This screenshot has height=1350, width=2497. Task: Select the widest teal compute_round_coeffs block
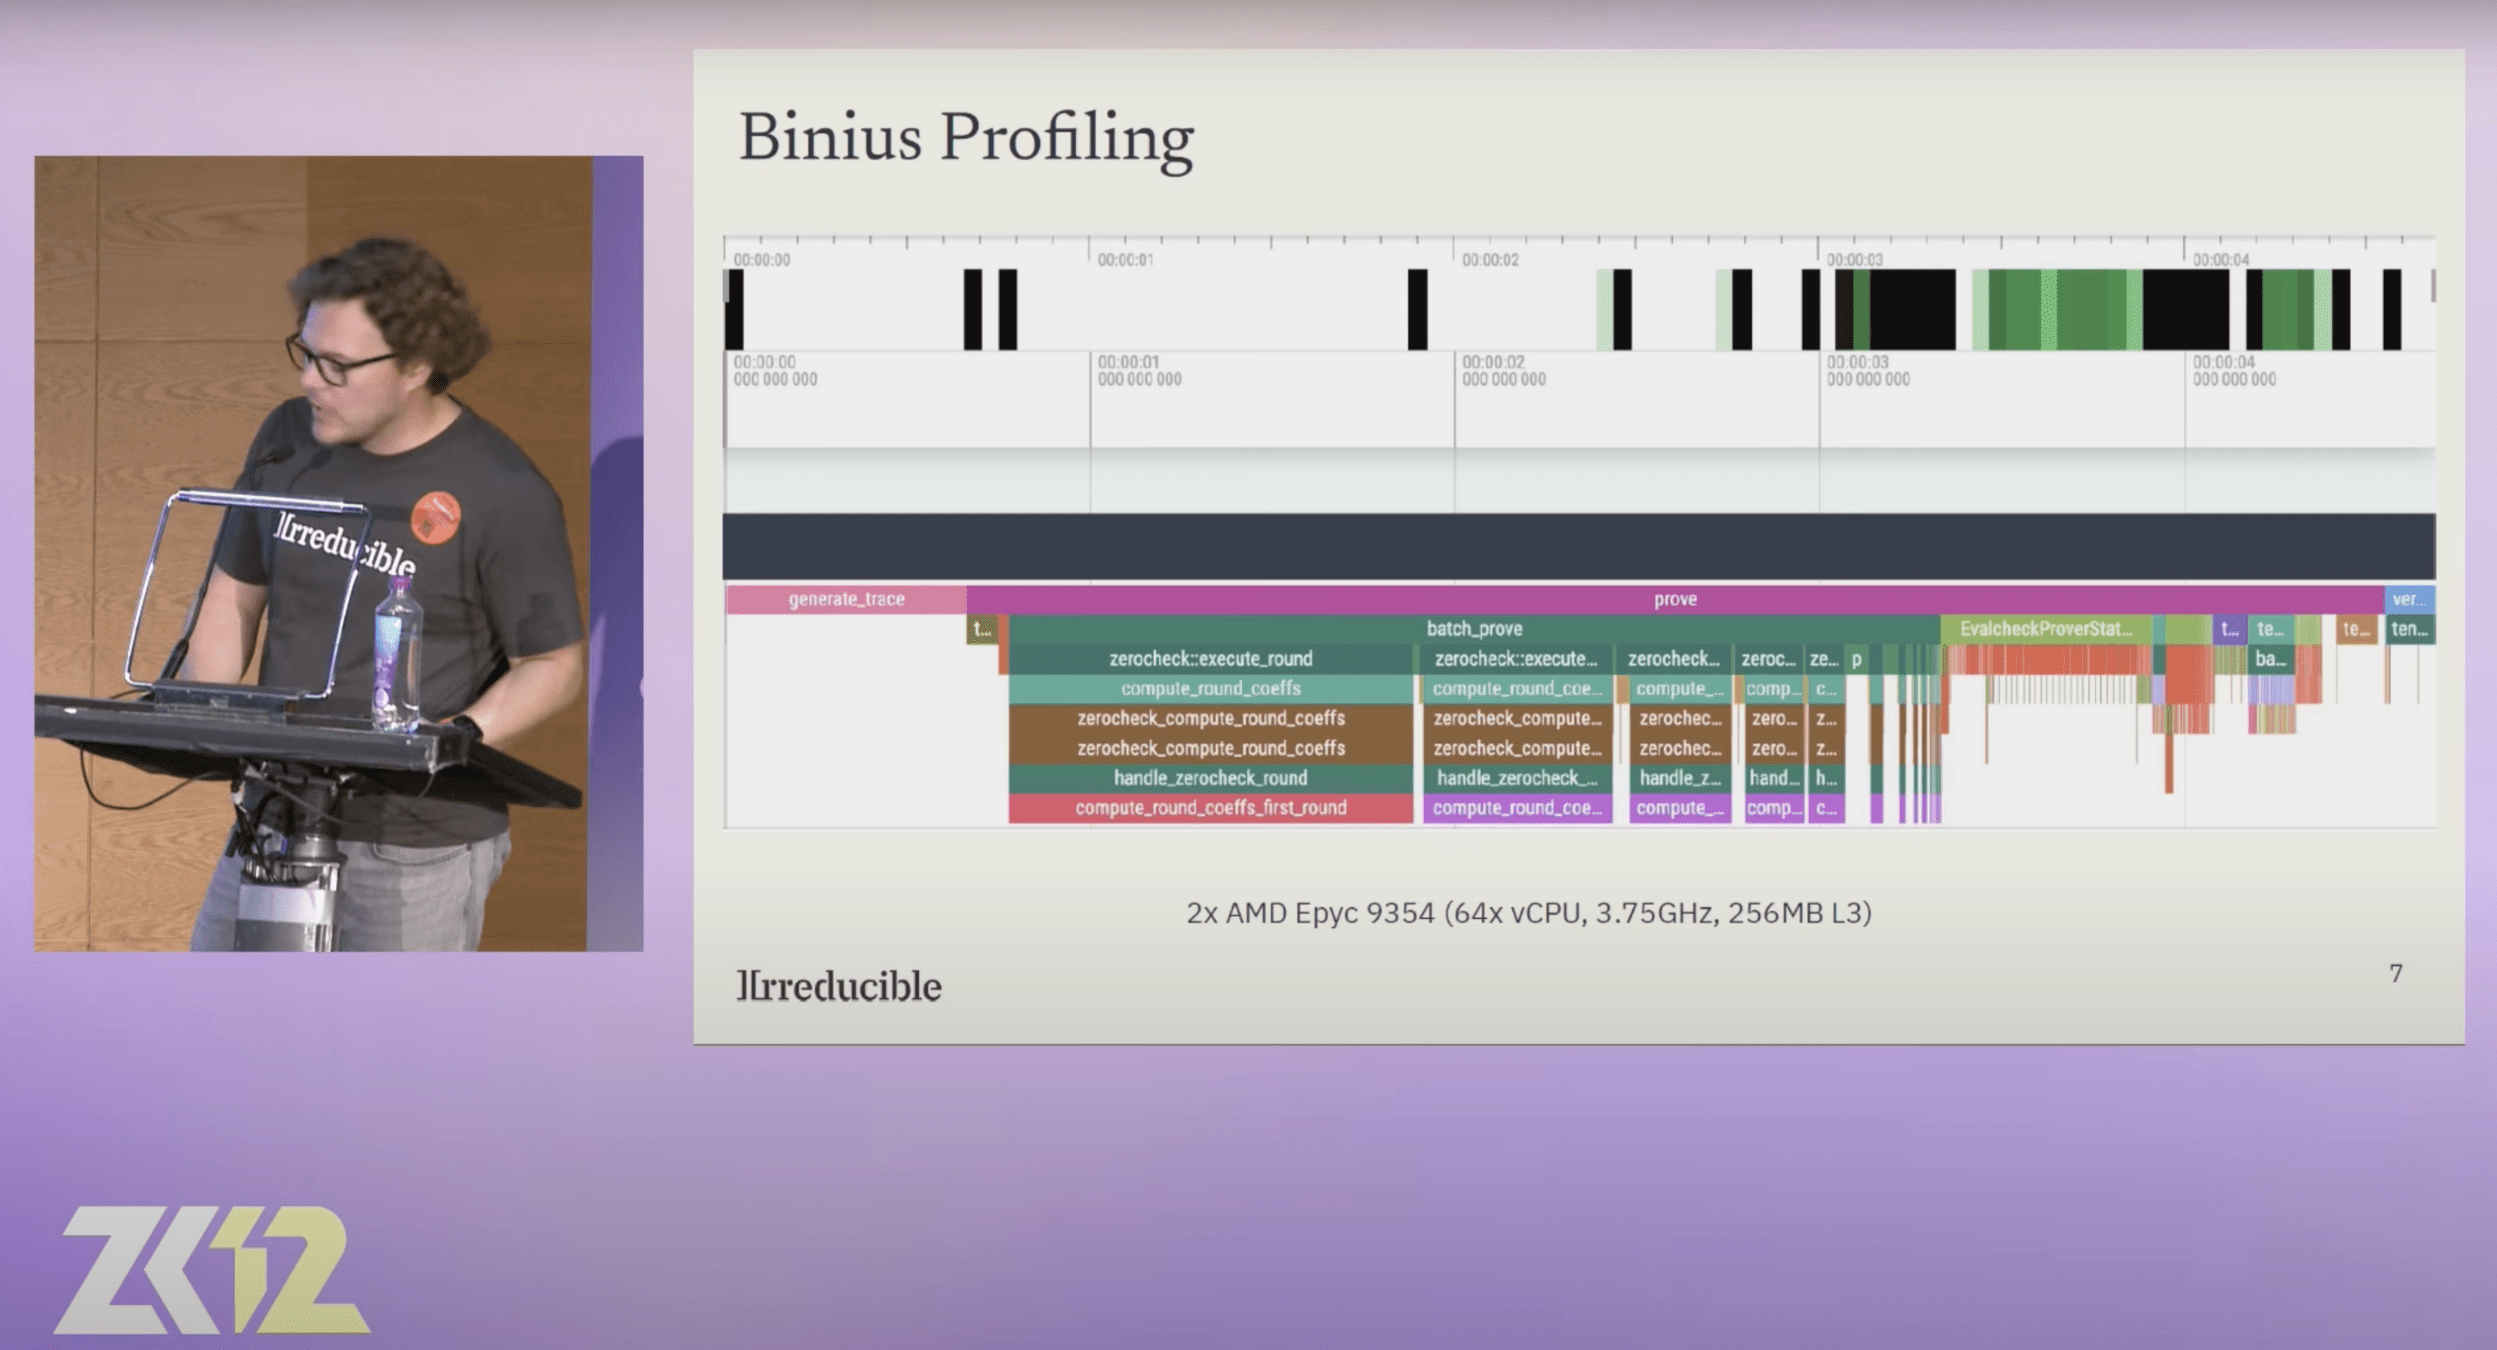click(1210, 689)
